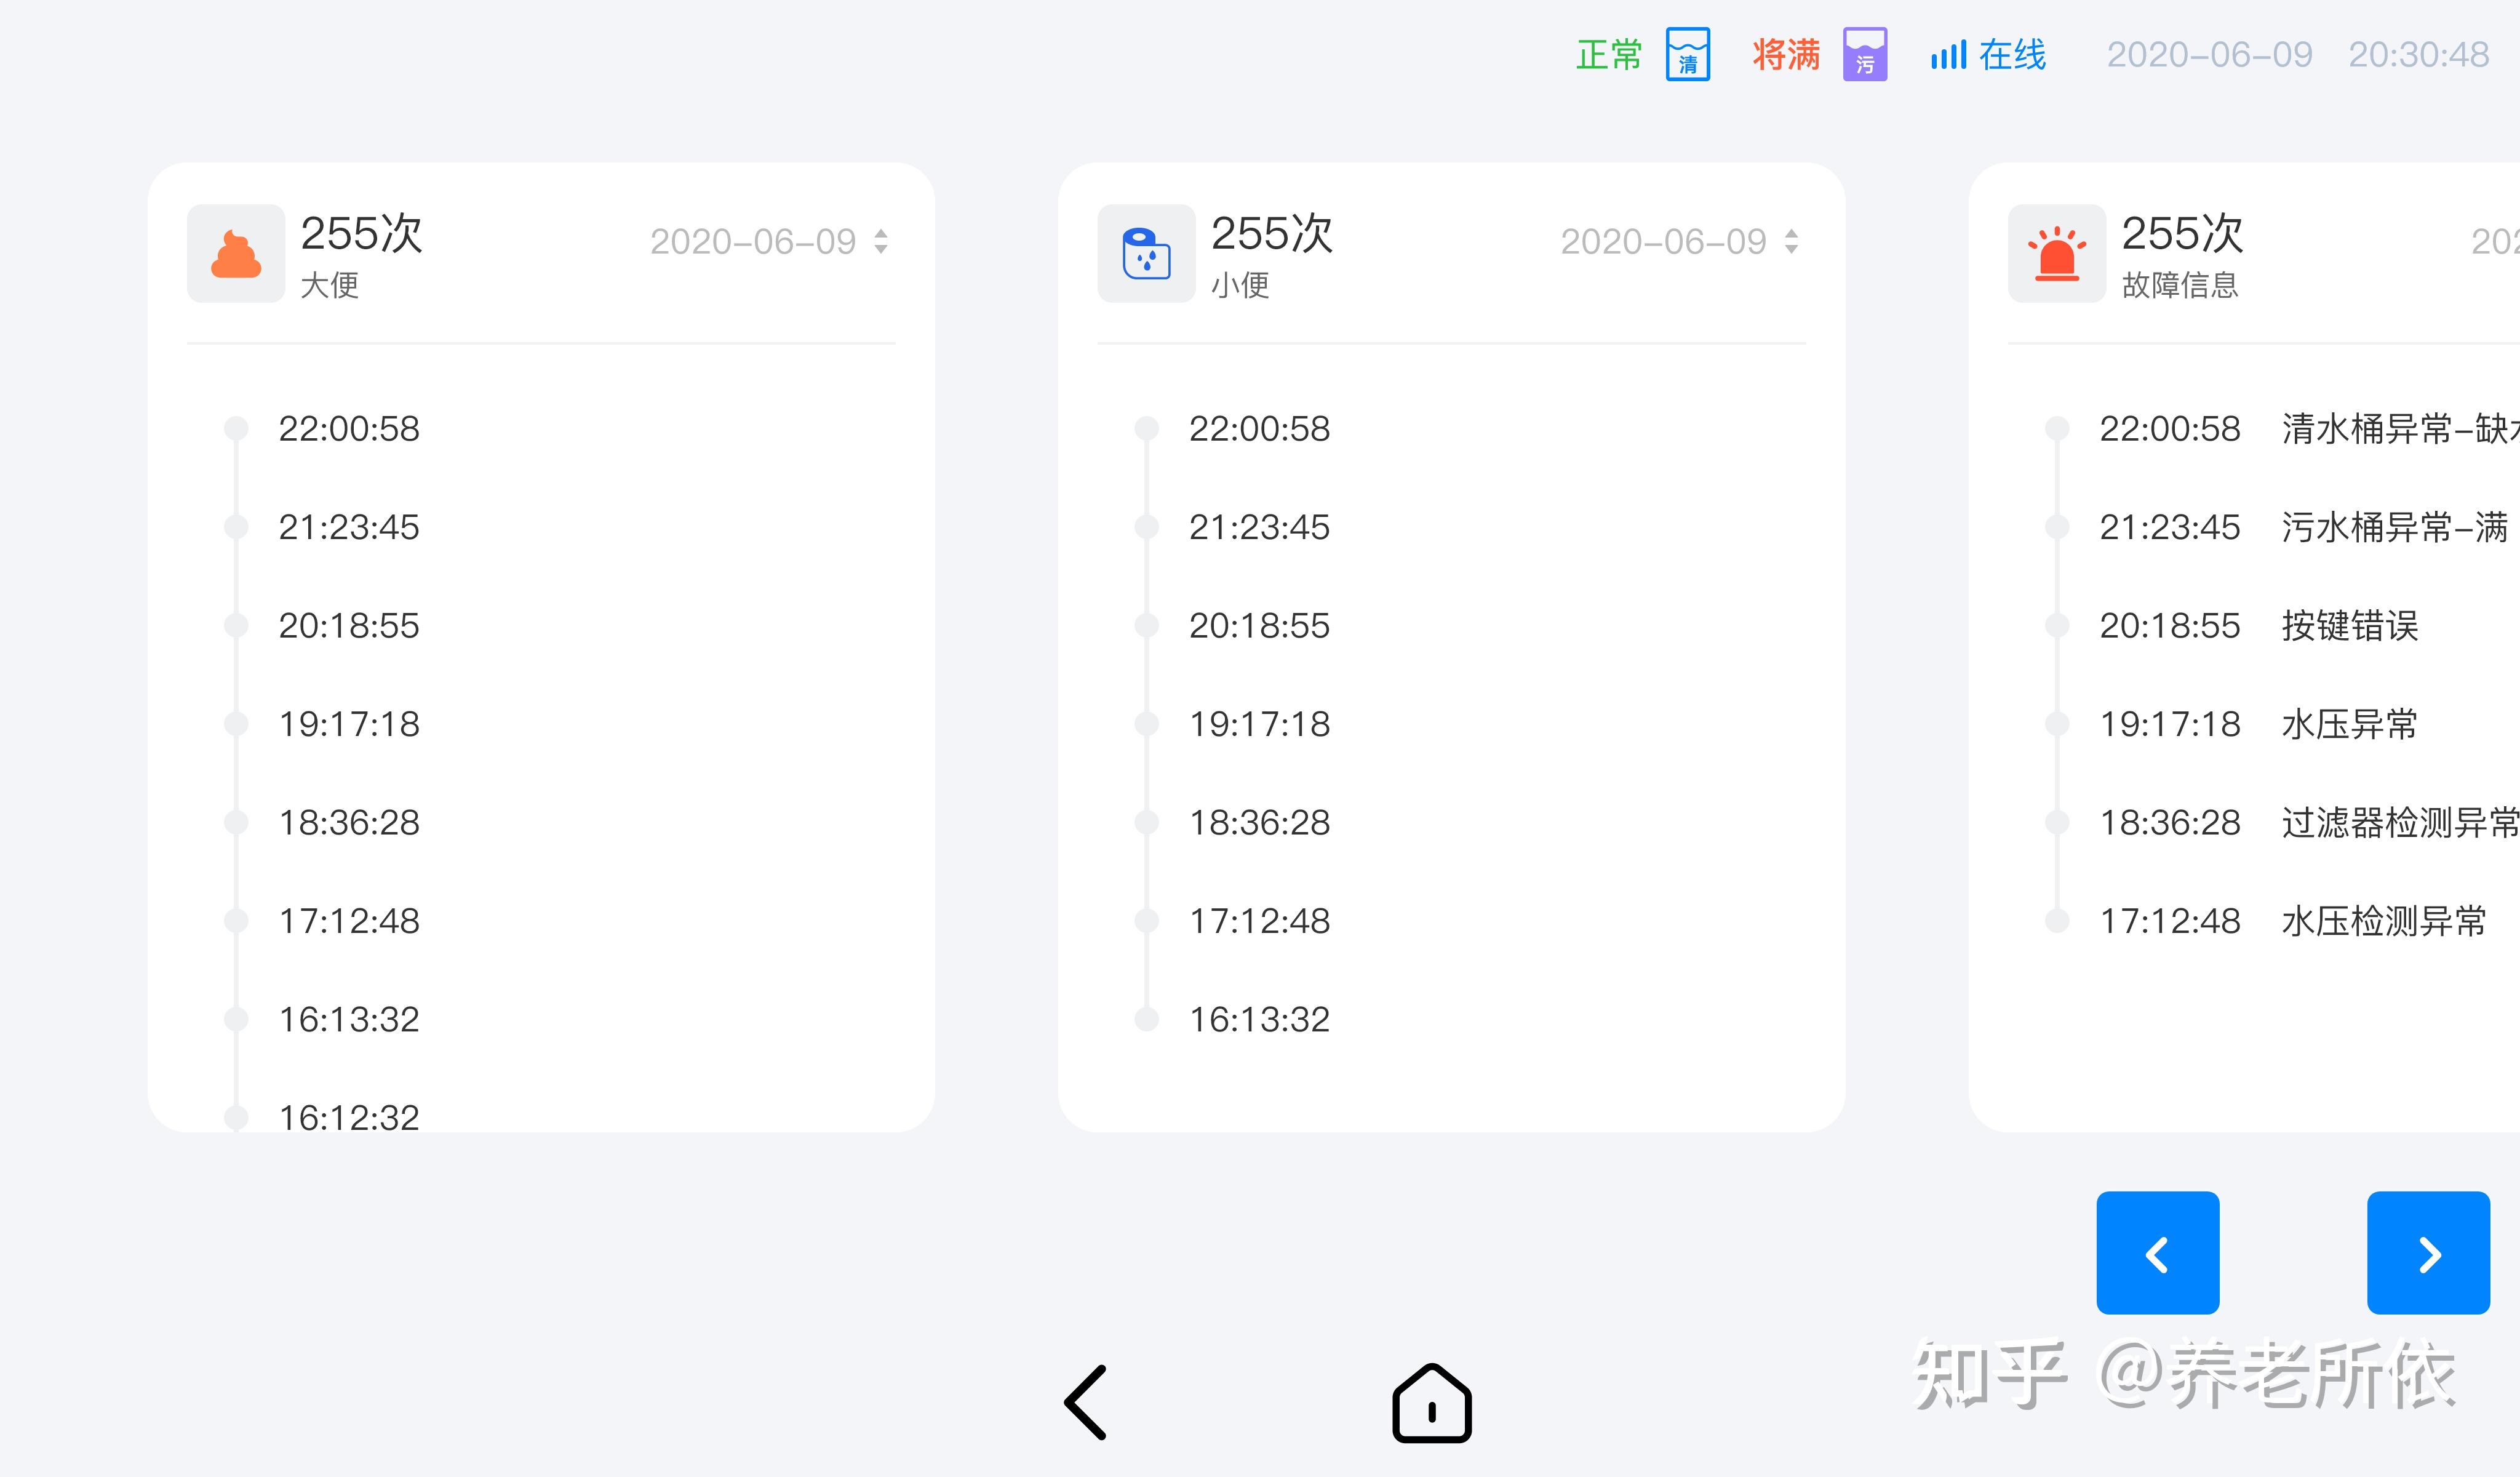The width and height of the screenshot is (2520, 1477).
Task: Click the red 故障信息 alarm icon
Action: click(2056, 254)
